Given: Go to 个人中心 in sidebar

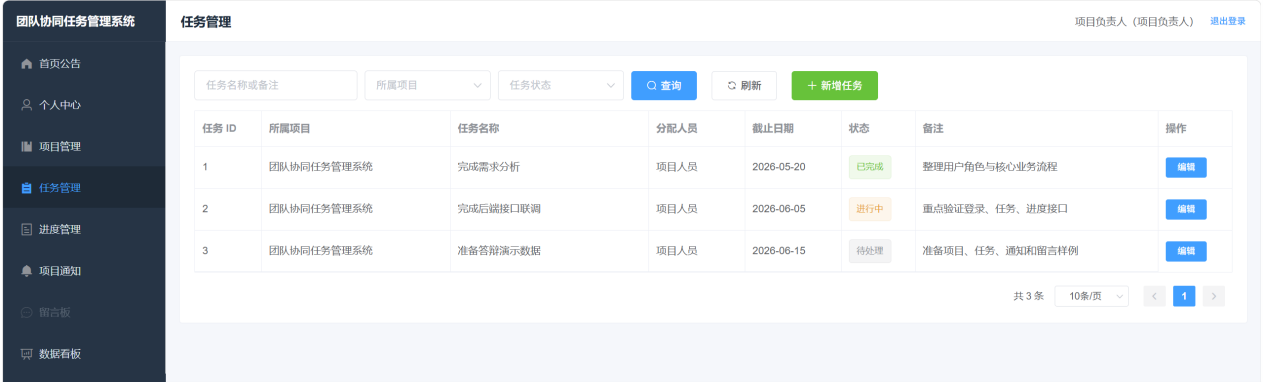Looking at the screenshot, I should coord(83,105).
